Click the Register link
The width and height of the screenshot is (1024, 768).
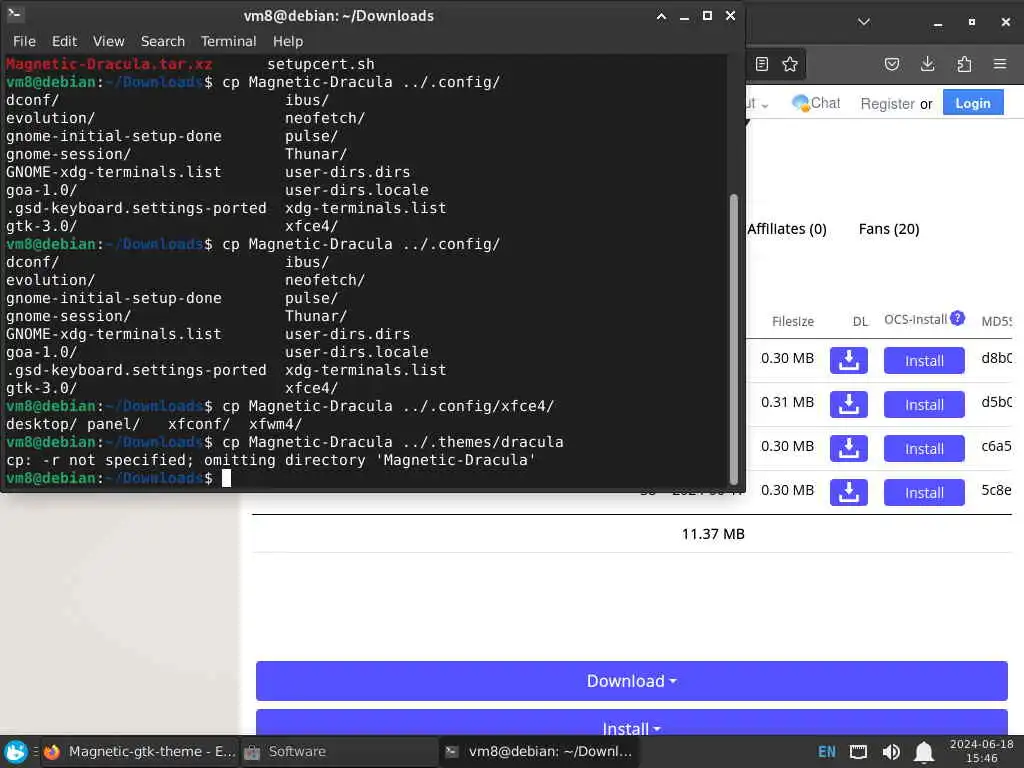click(887, 104)
